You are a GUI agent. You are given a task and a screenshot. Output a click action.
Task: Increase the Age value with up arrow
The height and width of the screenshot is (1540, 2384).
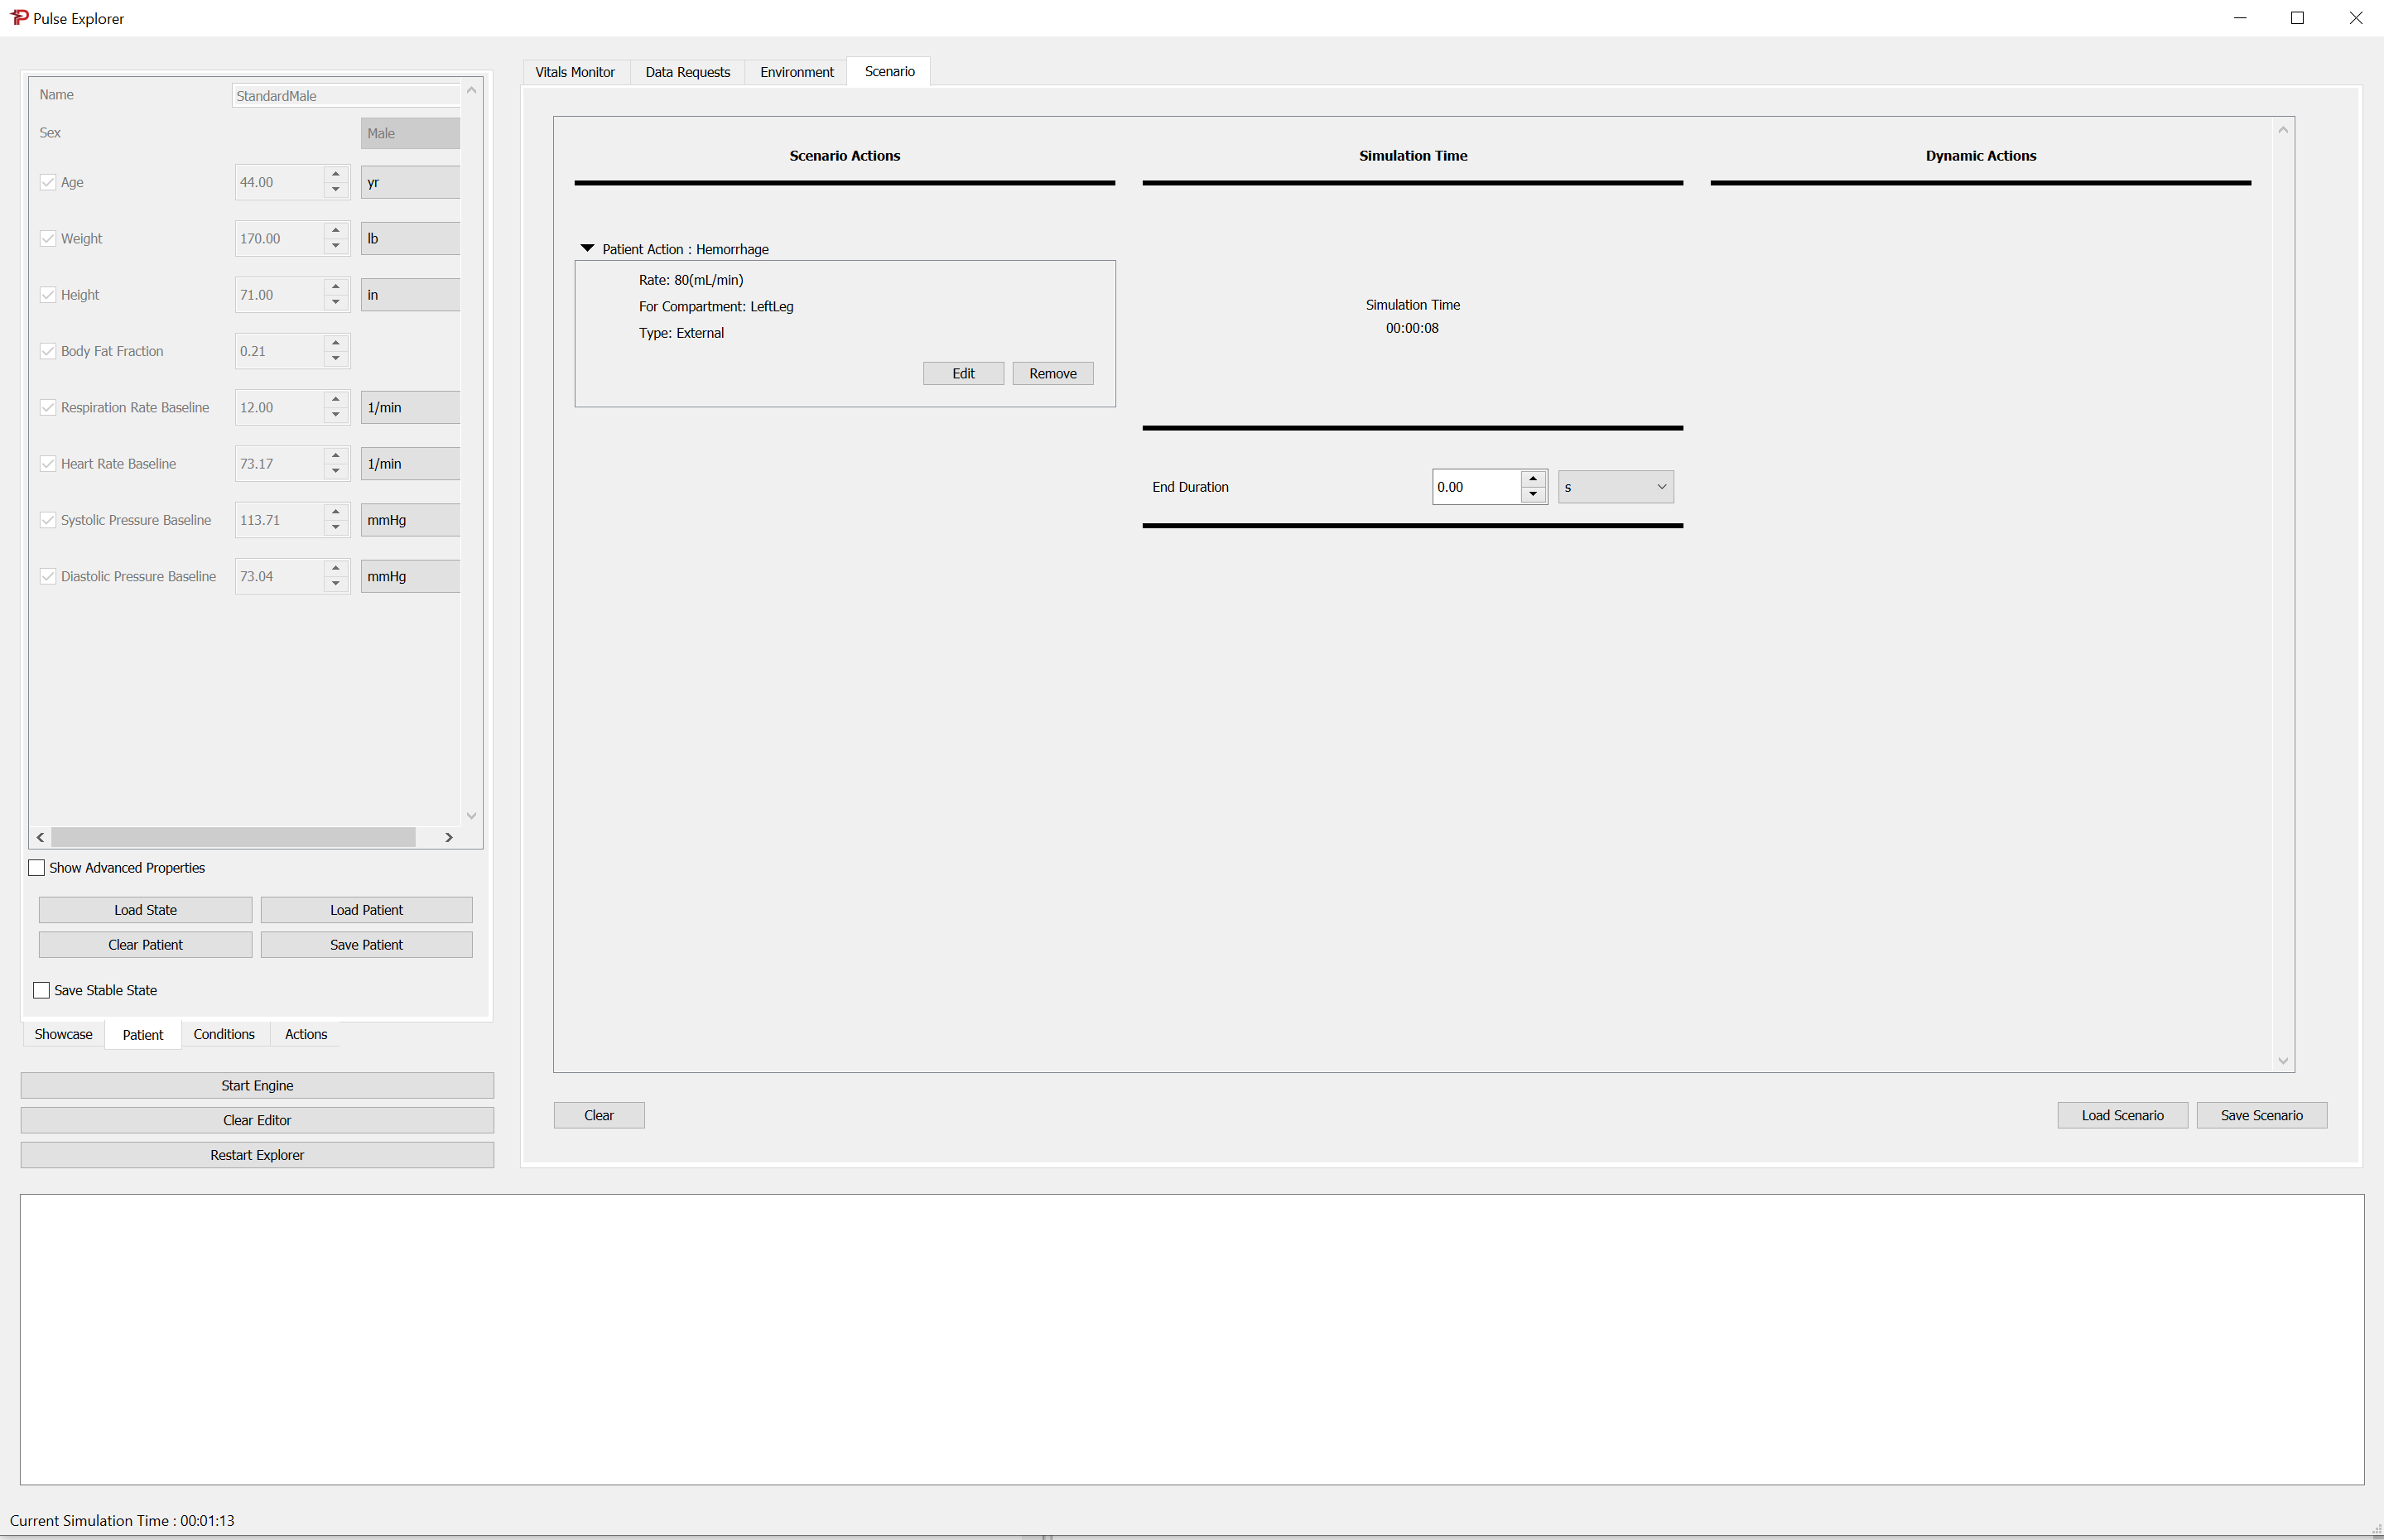tap(336, 174)
